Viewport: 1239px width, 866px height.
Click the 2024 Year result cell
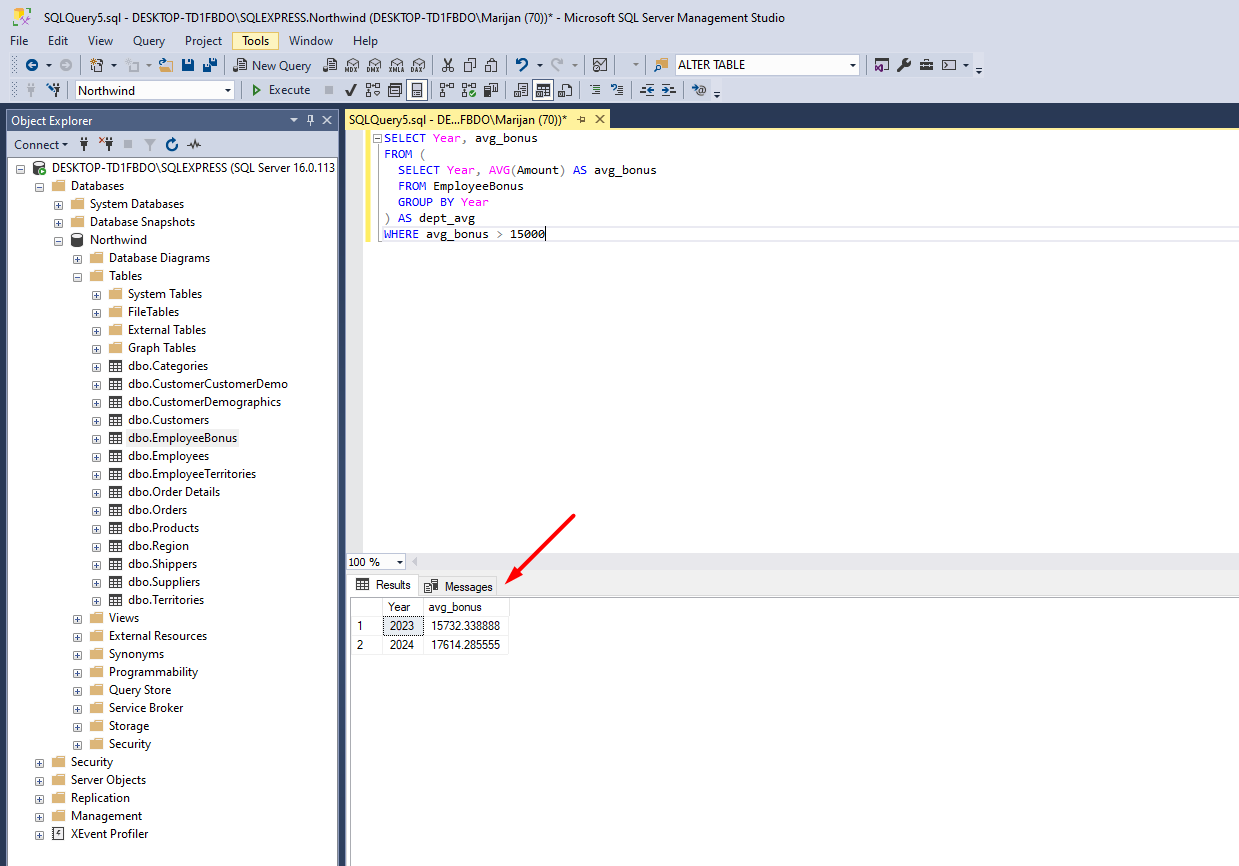[x=402, y=645]
